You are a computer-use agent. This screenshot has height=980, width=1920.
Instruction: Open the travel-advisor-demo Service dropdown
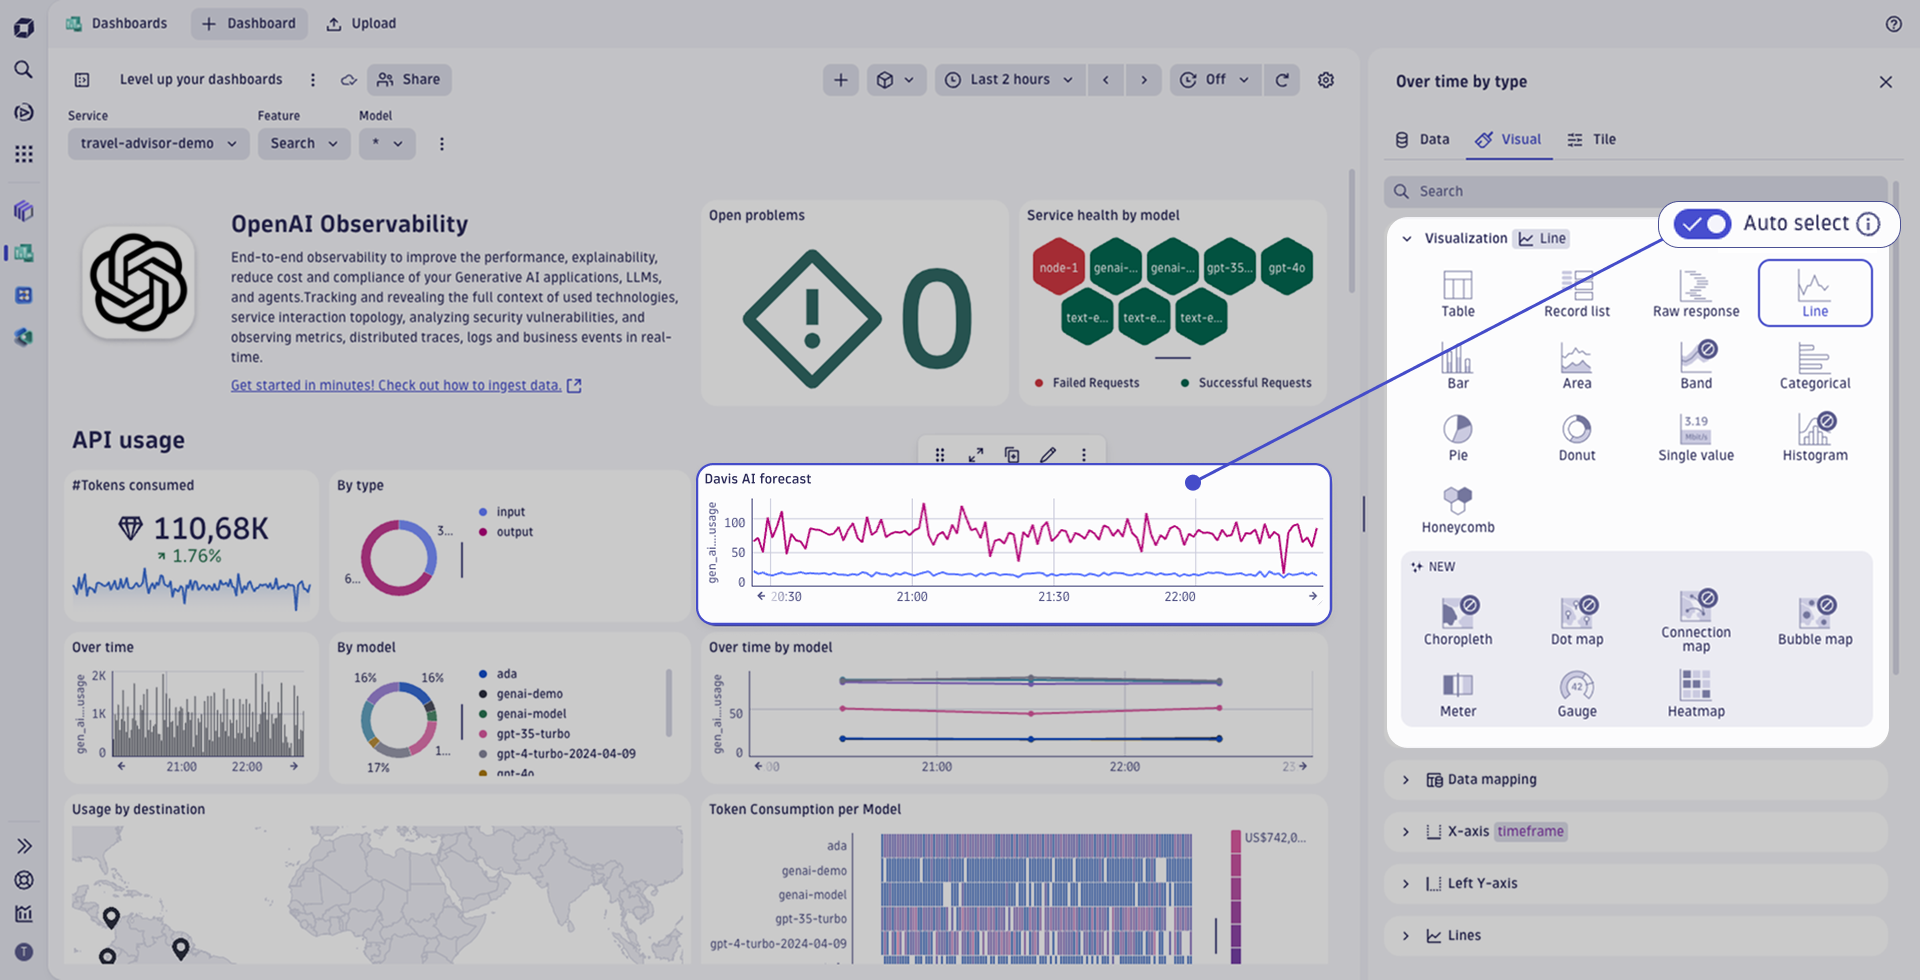click(x=158, y=143)
